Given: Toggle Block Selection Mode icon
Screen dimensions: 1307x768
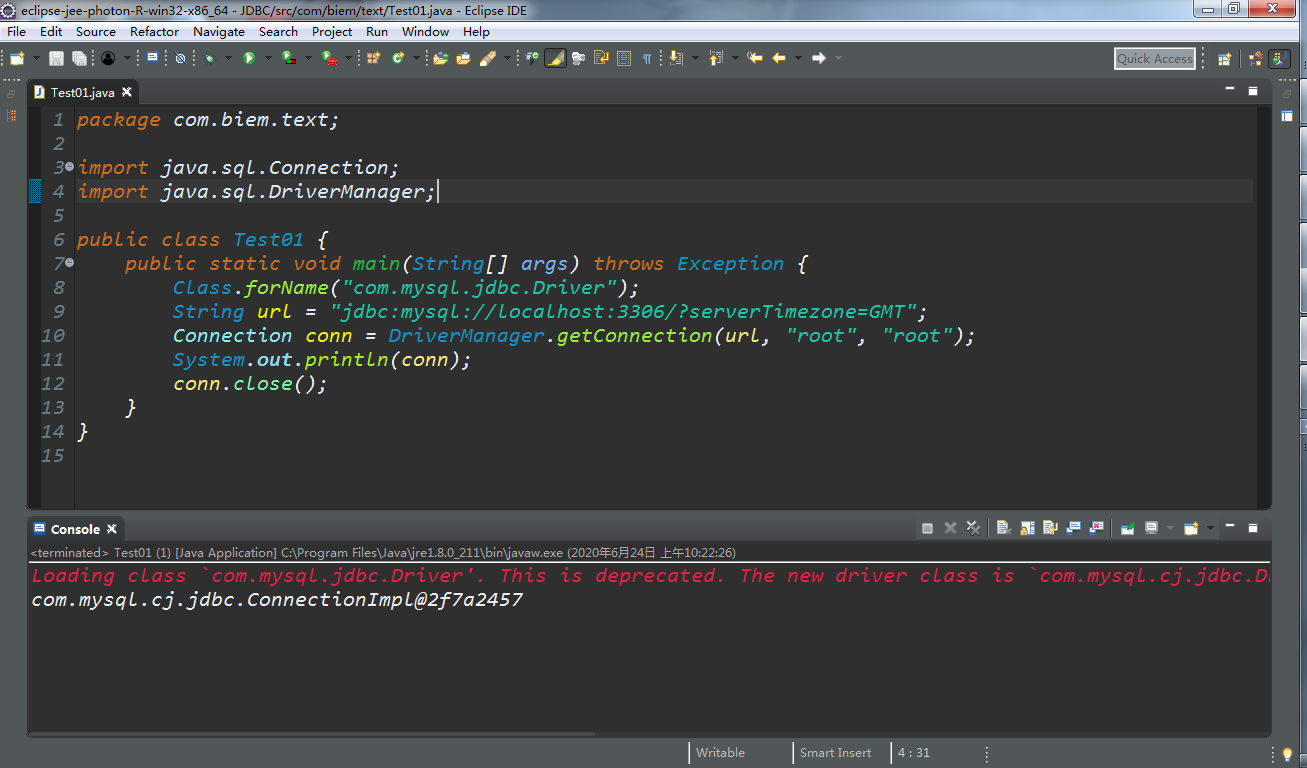Looking at the screenshot, I should 624,58.
